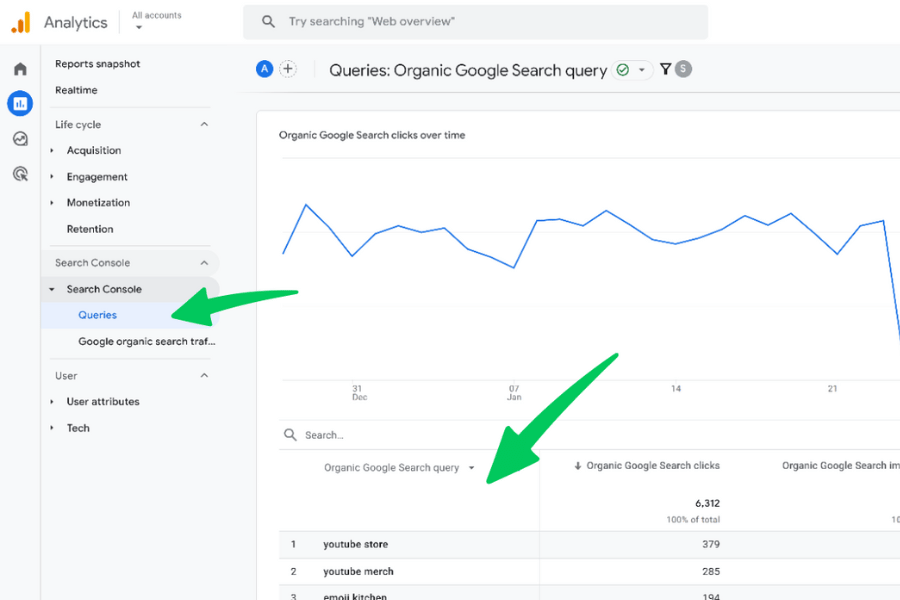900x600 pixels.
Task: Click the 285 clicks value
Action: [711, 571]
